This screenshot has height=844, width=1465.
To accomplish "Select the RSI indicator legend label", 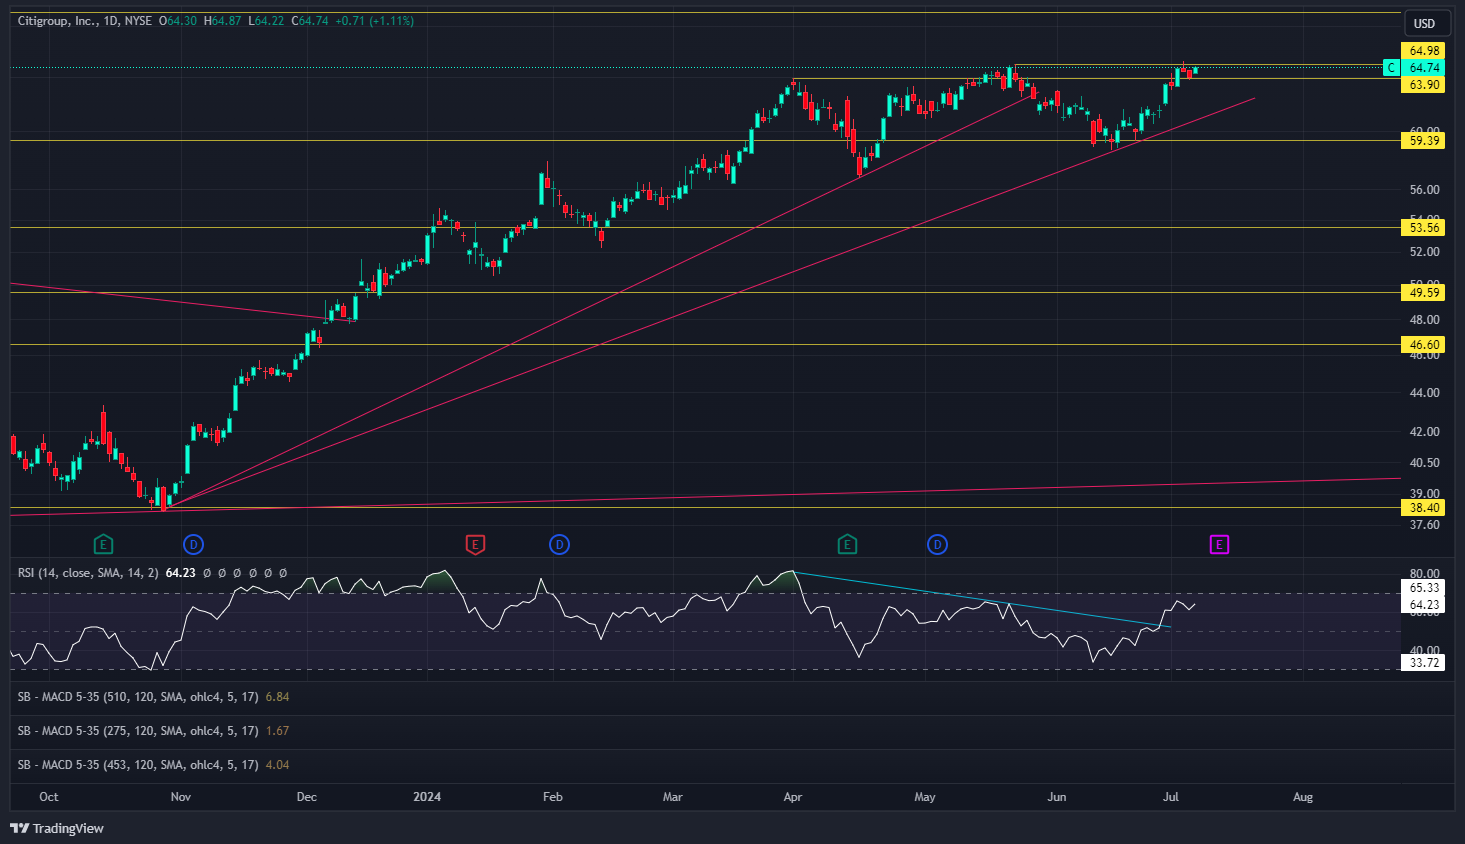I will tap(88, 573).
